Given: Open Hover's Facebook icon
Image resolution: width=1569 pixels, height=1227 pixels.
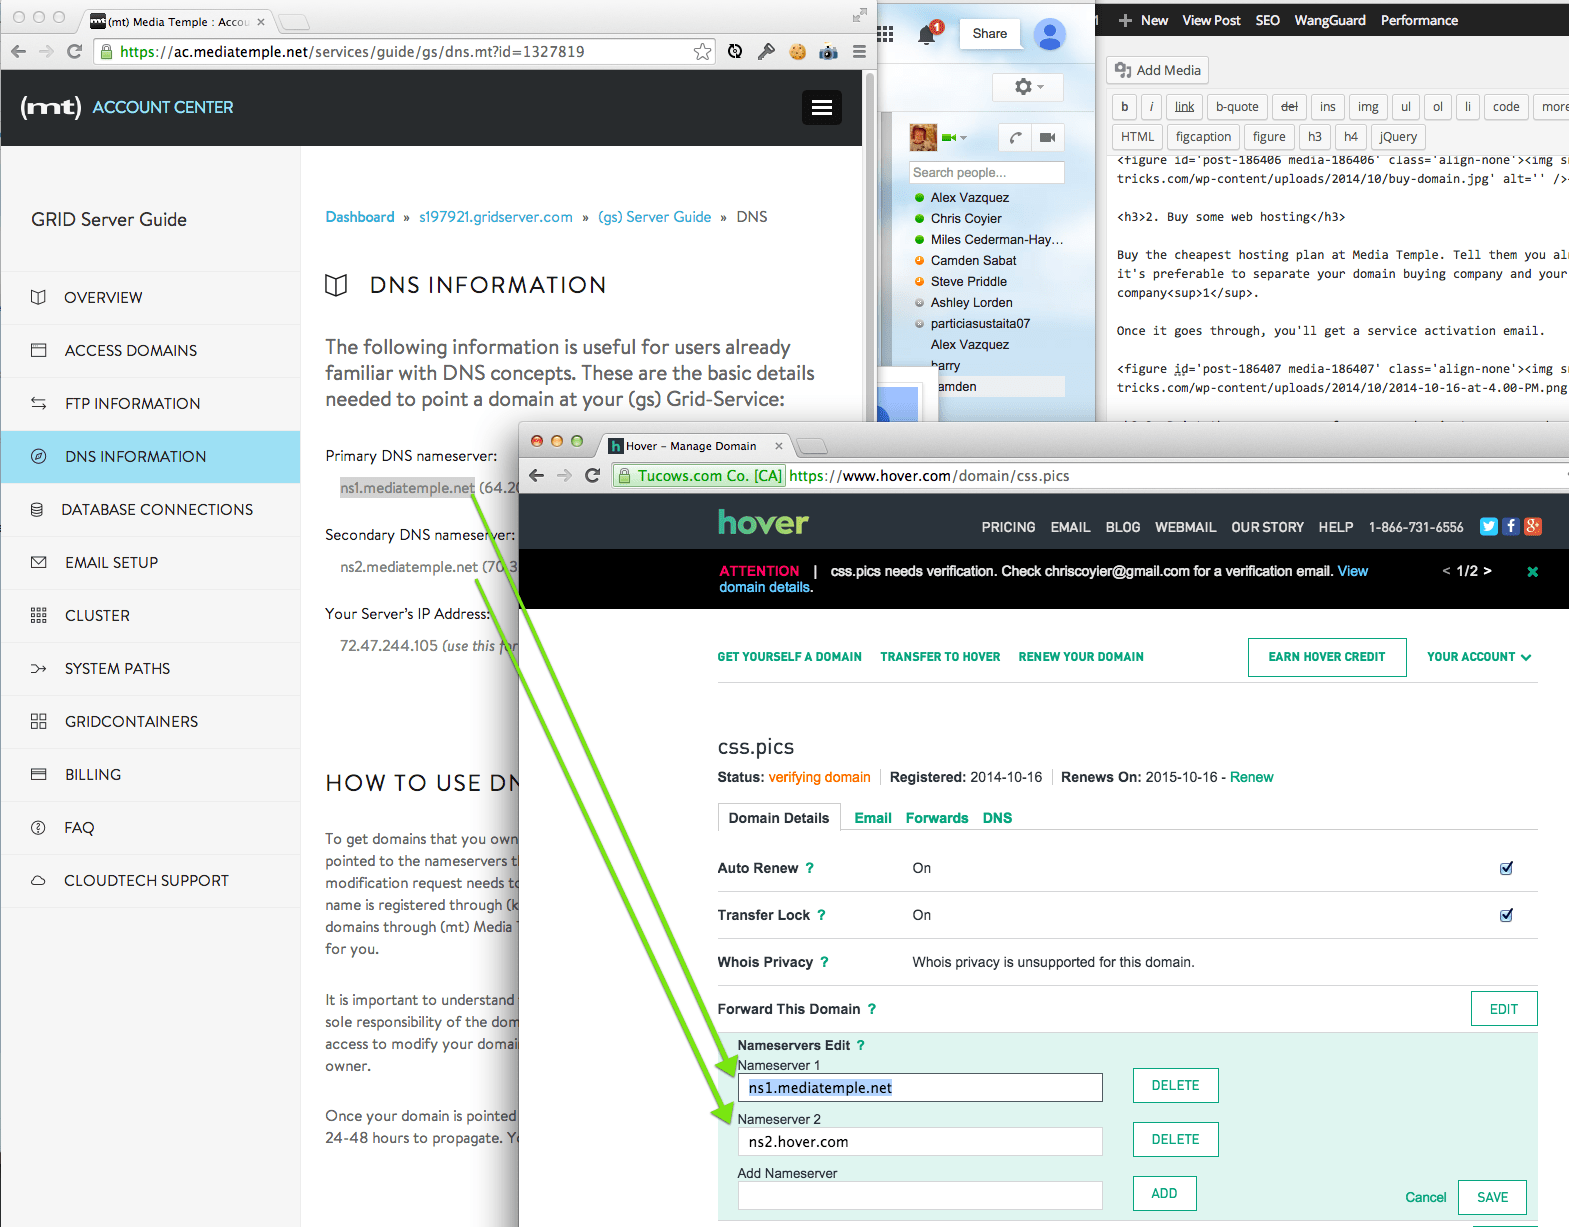Looking at the screenshot, I should coord(1510,526).
